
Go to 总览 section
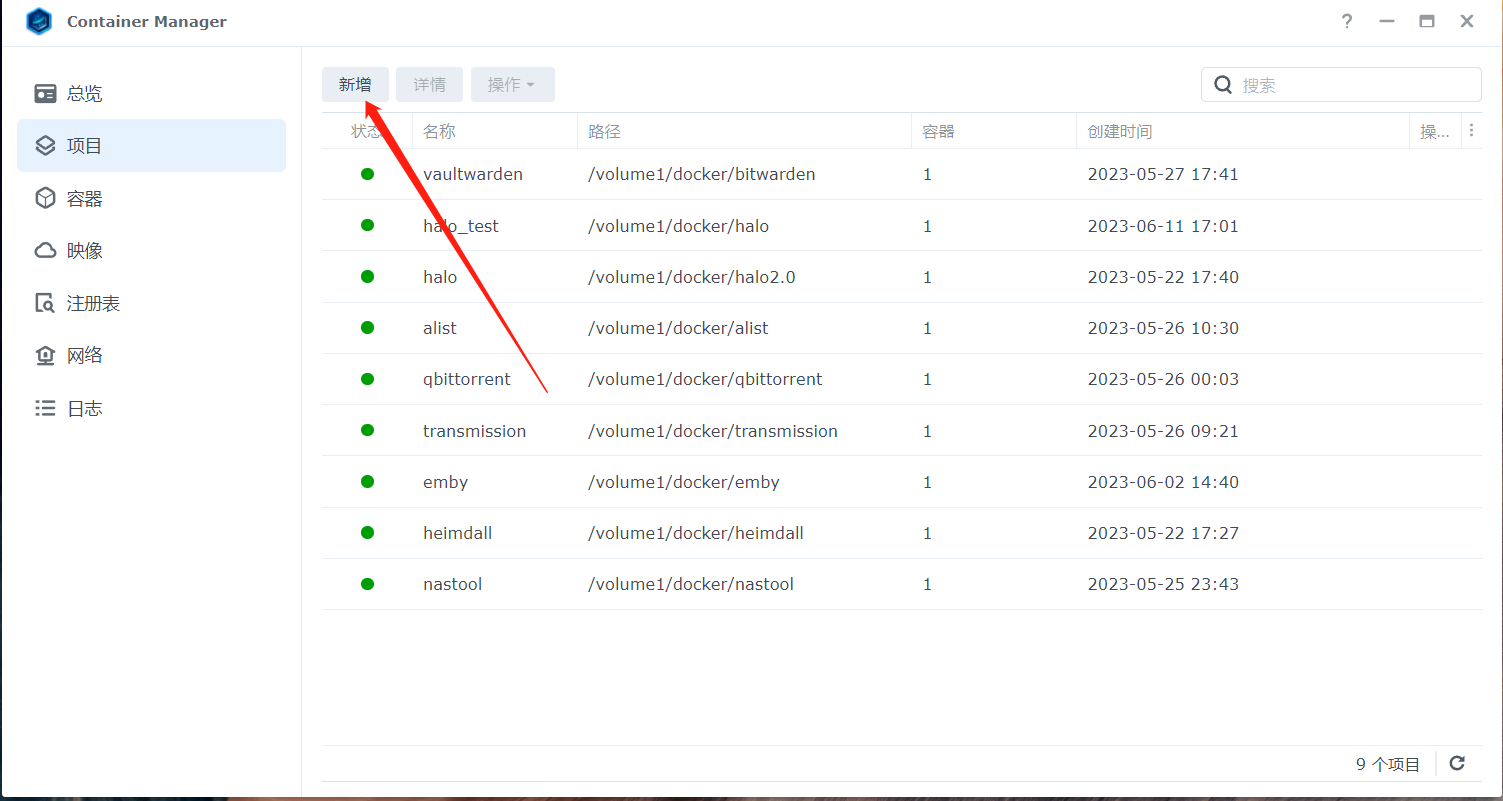[151, 93]
